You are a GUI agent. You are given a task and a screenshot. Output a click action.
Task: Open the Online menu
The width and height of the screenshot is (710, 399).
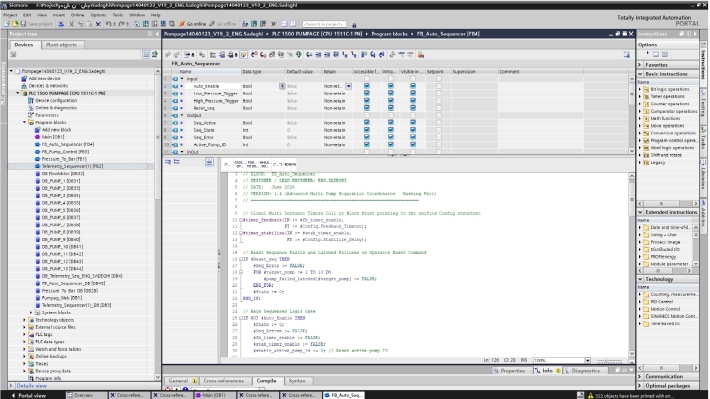[77, 15]
